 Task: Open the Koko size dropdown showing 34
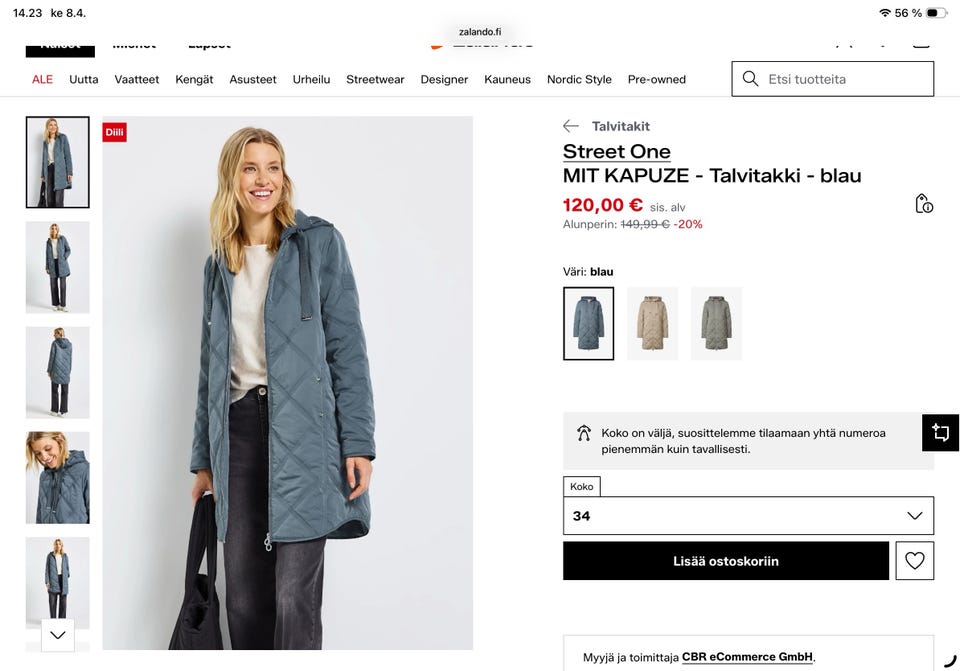click(748, 516)
